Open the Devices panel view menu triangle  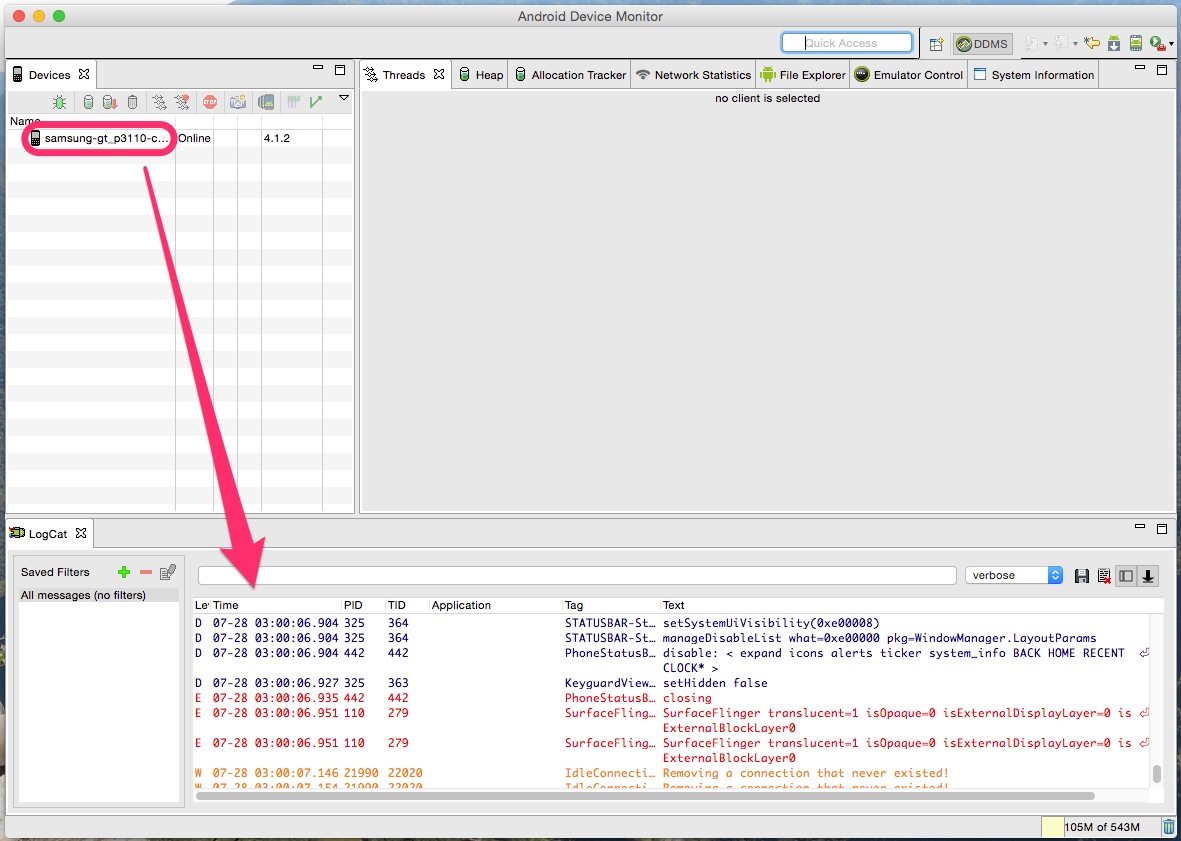344,98
